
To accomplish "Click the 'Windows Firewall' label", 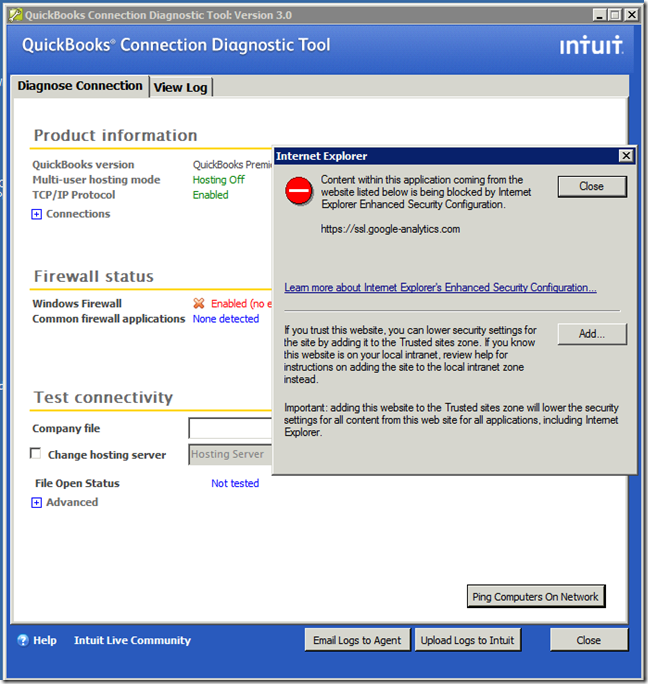I will [x=77, y=304].
